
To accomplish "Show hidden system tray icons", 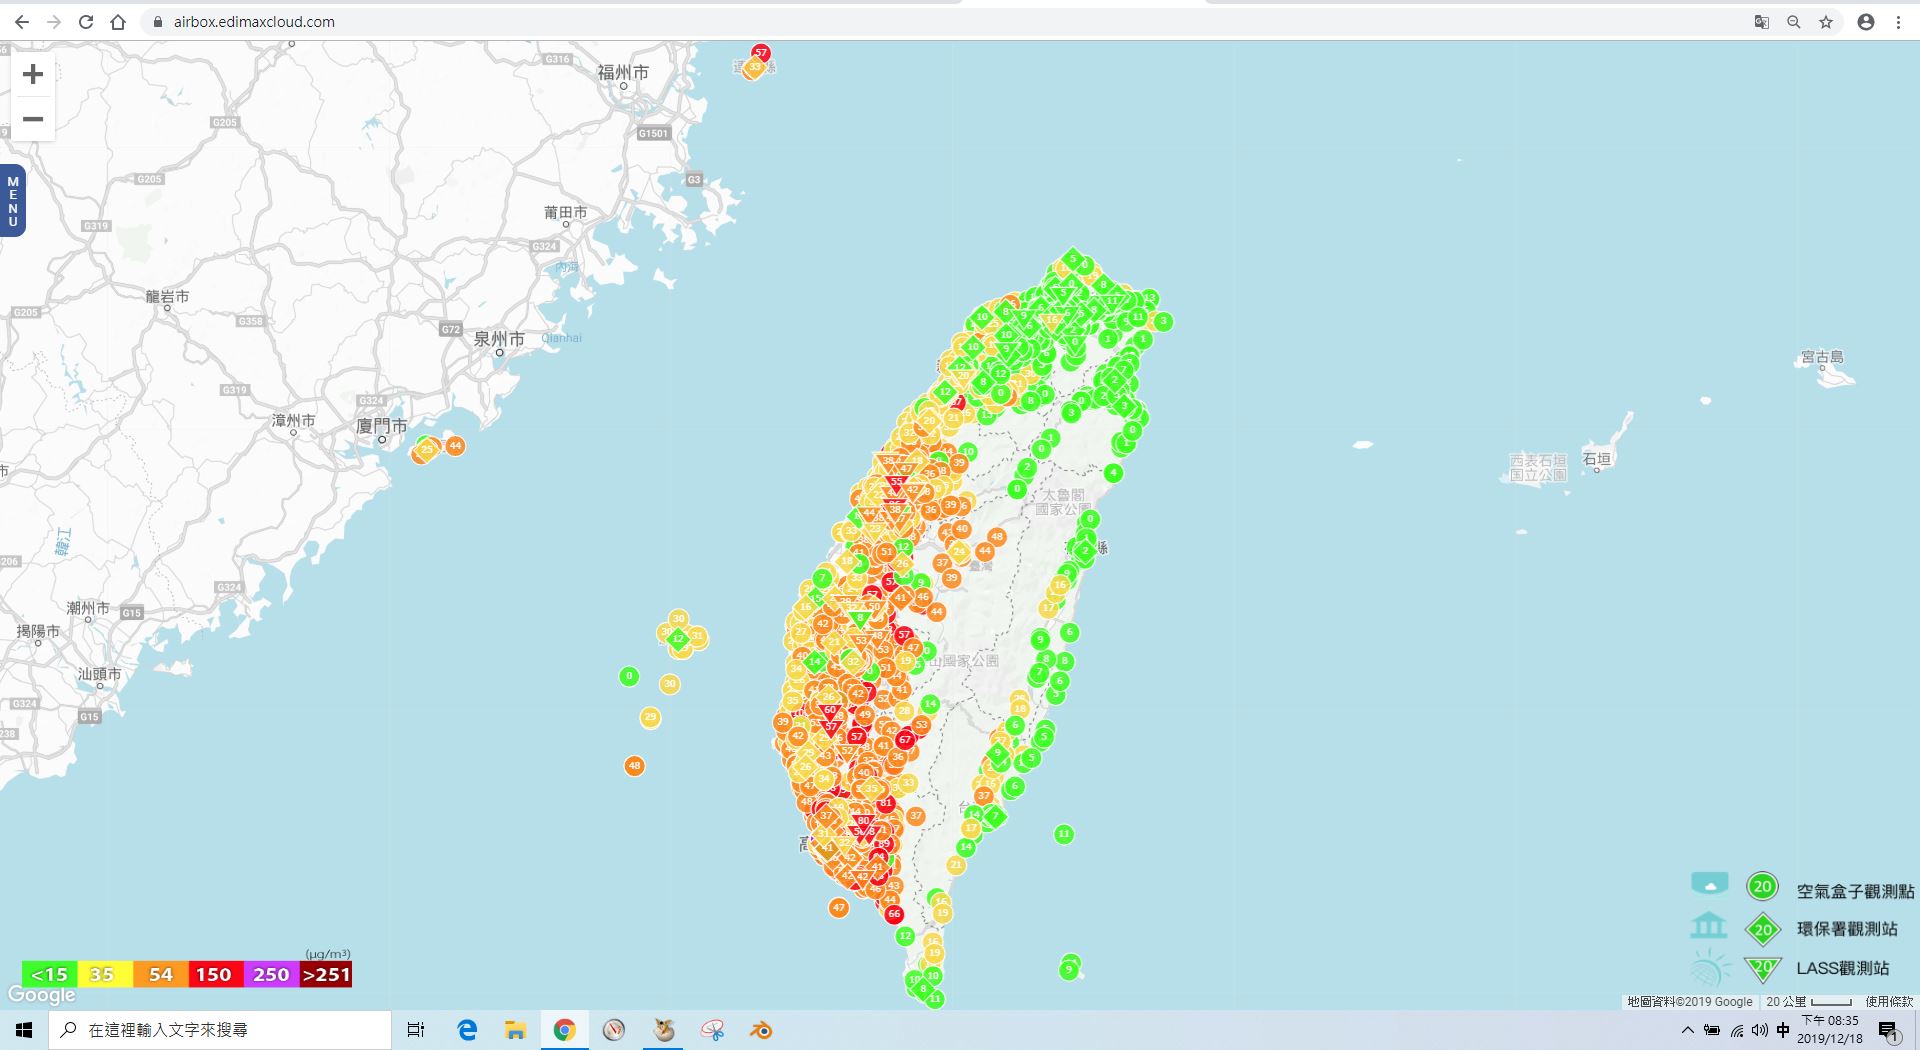I will (x=1688, y=1030).
